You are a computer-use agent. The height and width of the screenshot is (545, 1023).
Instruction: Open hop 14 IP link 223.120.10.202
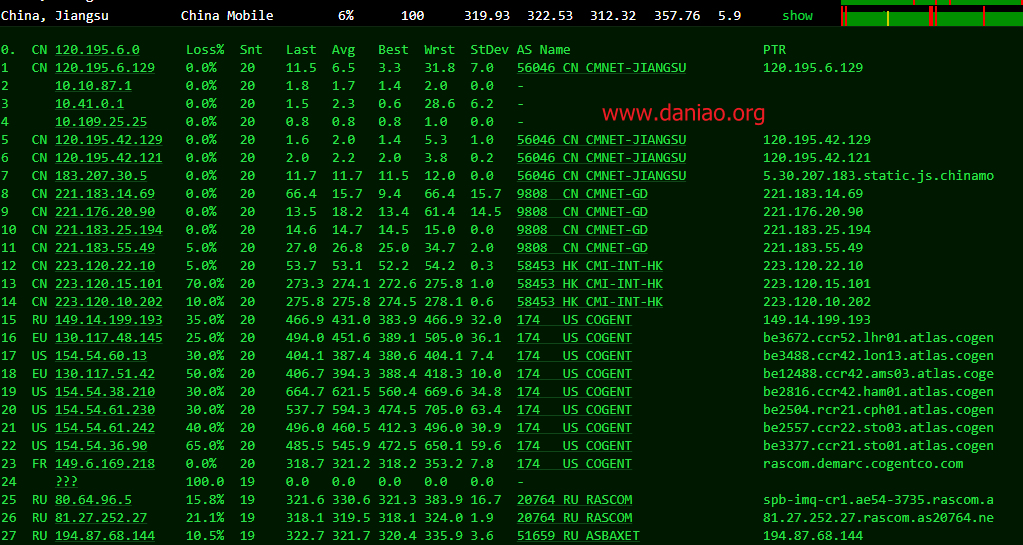point(109,302)
